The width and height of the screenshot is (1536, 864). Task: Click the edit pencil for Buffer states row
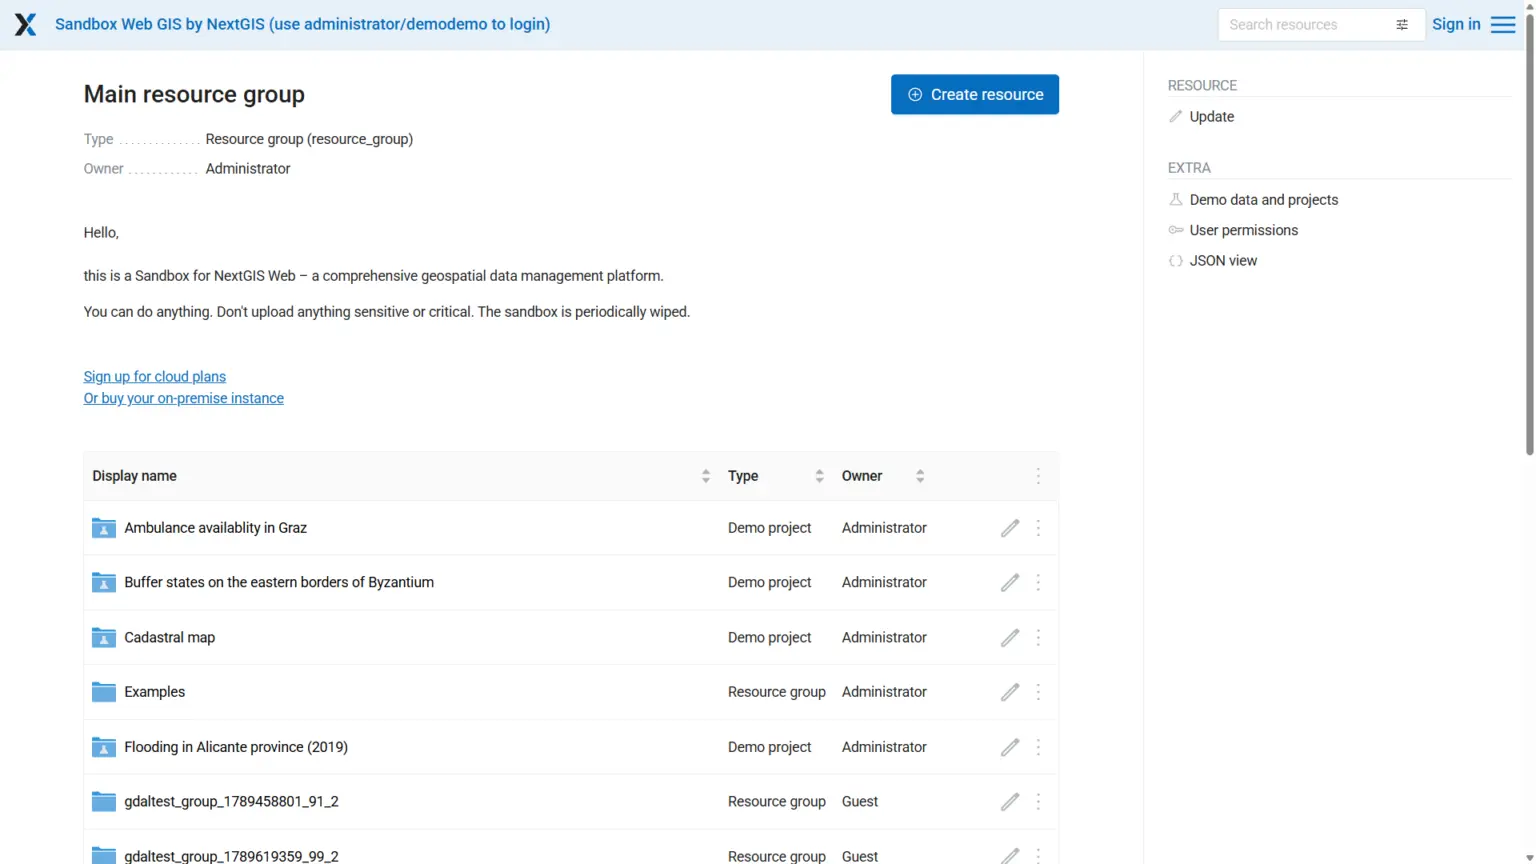point(1010,582)
